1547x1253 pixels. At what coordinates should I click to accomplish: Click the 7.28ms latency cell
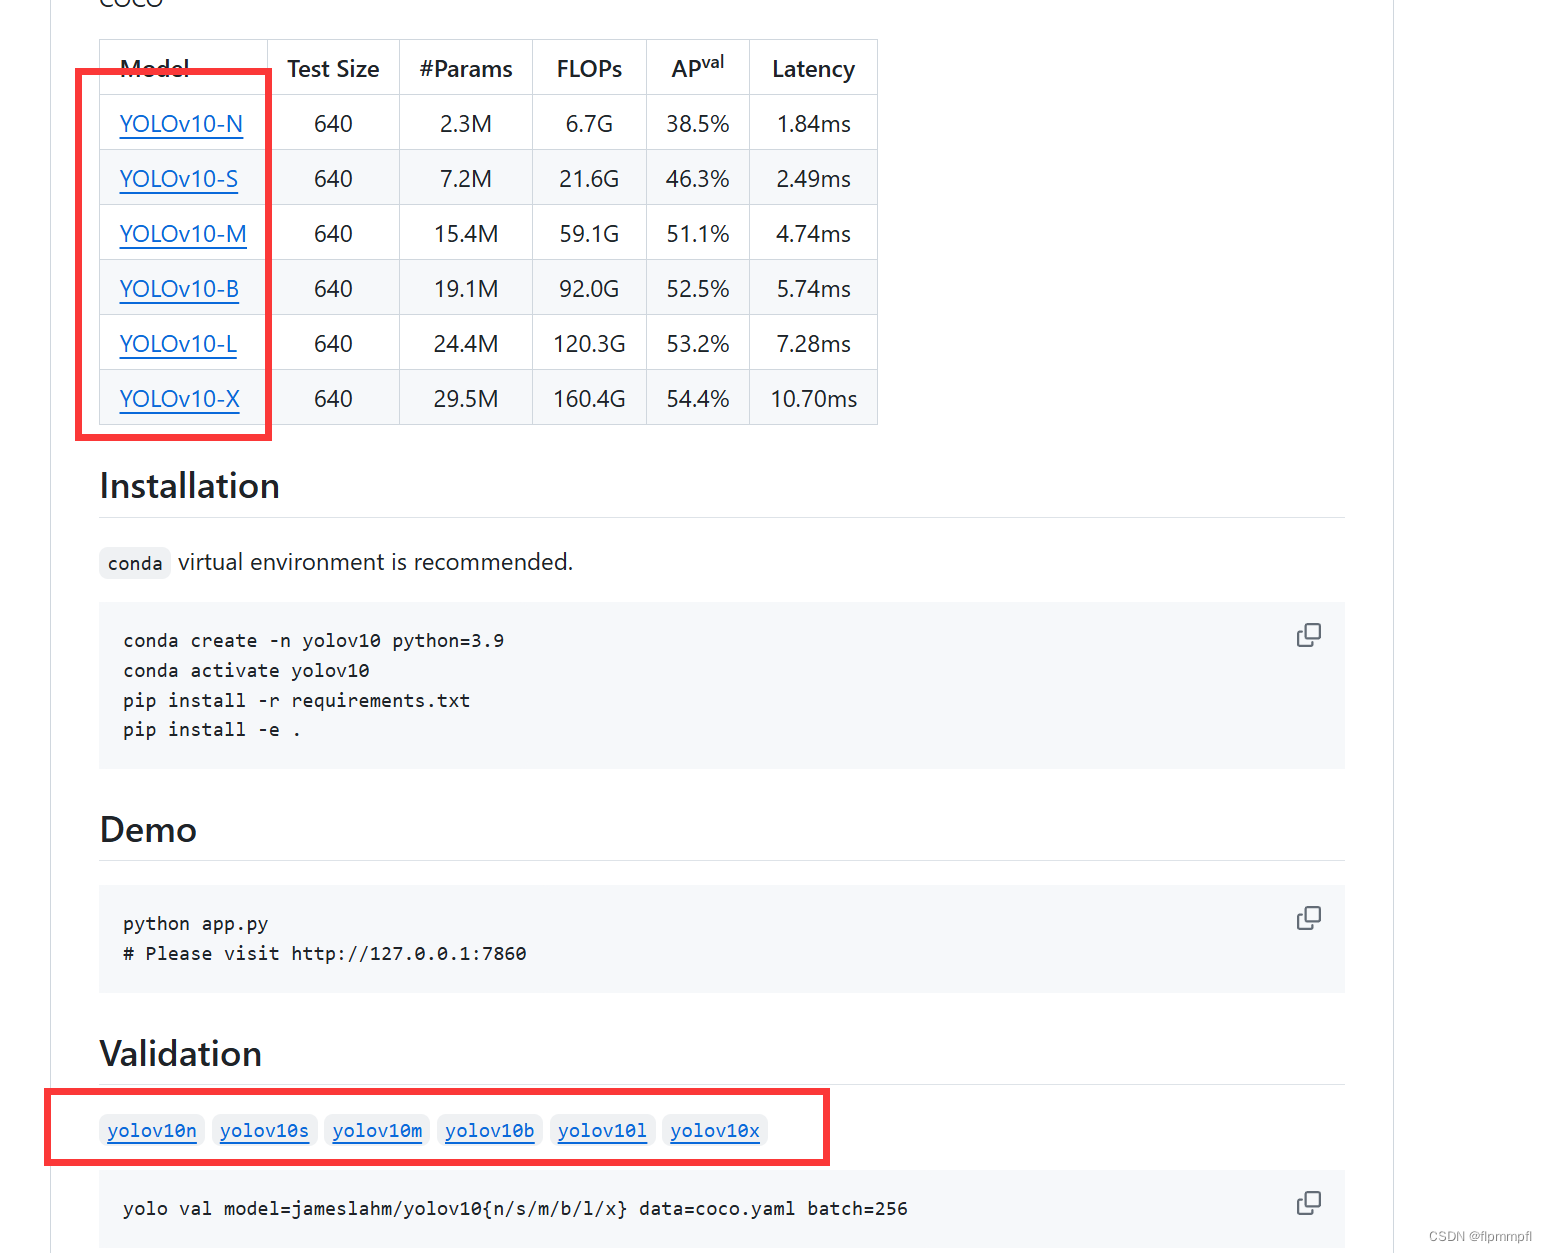click(x=814, y=344)
